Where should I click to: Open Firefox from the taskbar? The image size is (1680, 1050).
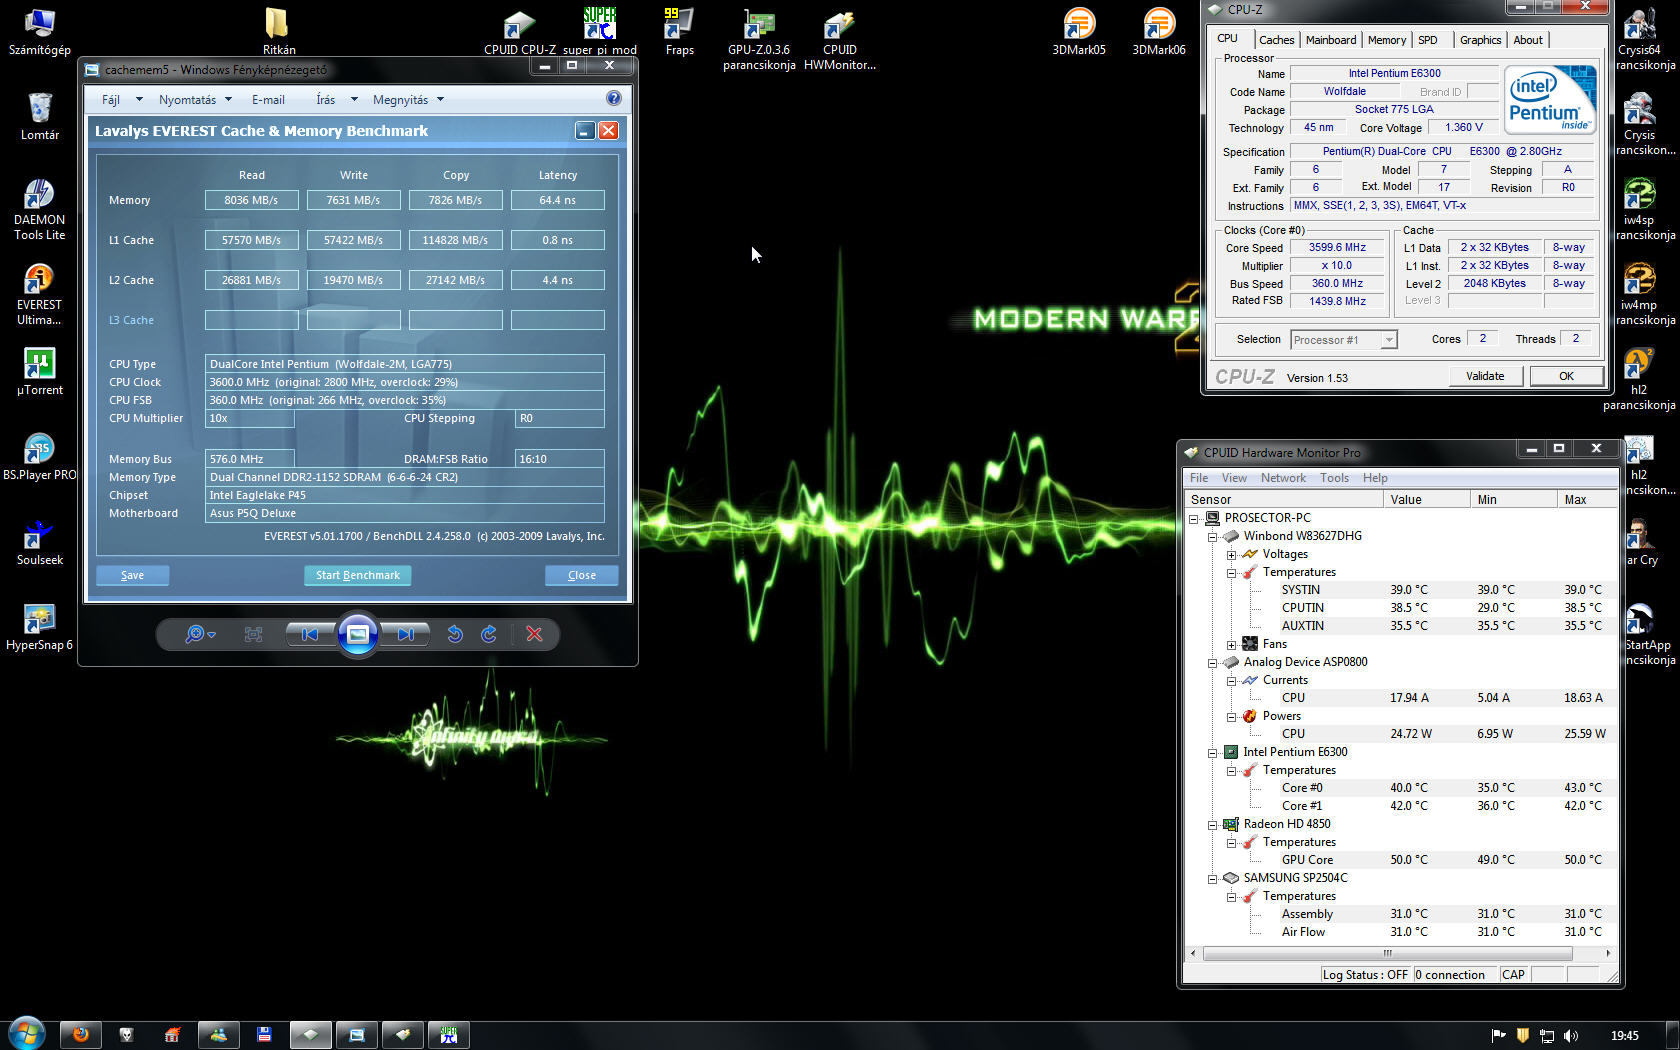(80, 1035)
